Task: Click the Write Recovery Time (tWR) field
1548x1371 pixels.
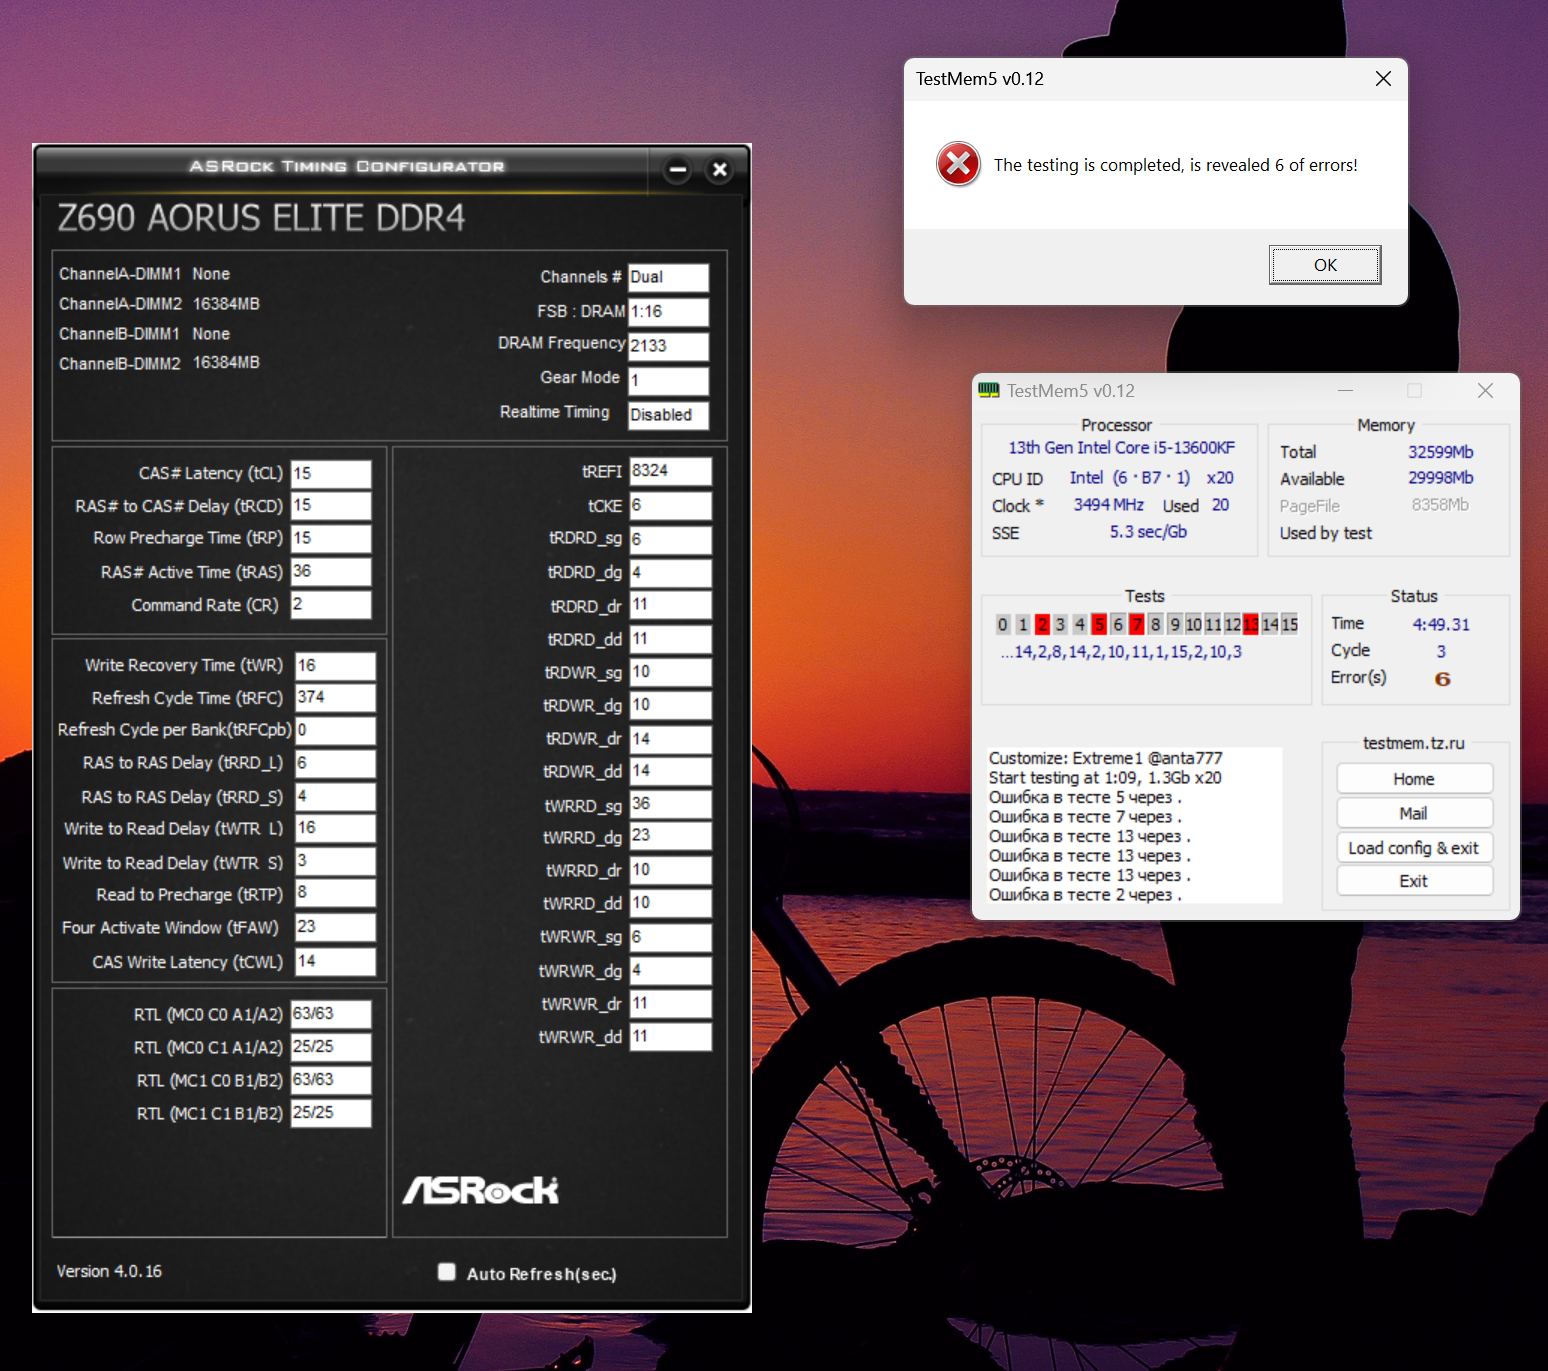Action: tap(335, 666)
